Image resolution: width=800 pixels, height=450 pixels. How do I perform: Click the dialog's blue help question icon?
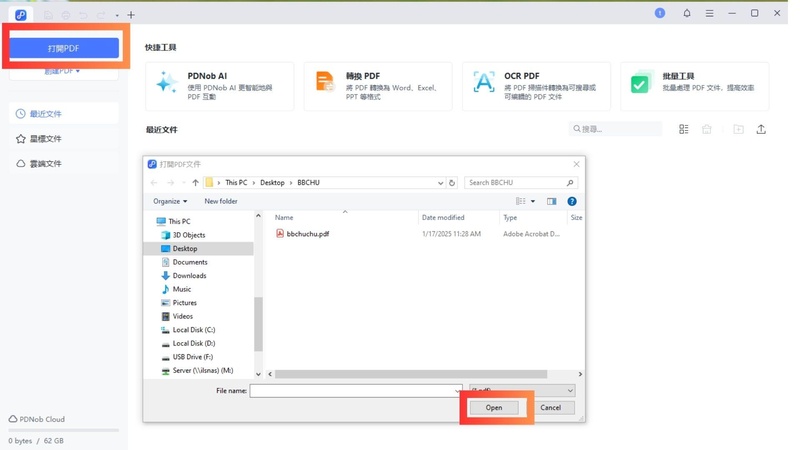click(x=572, y=201)
